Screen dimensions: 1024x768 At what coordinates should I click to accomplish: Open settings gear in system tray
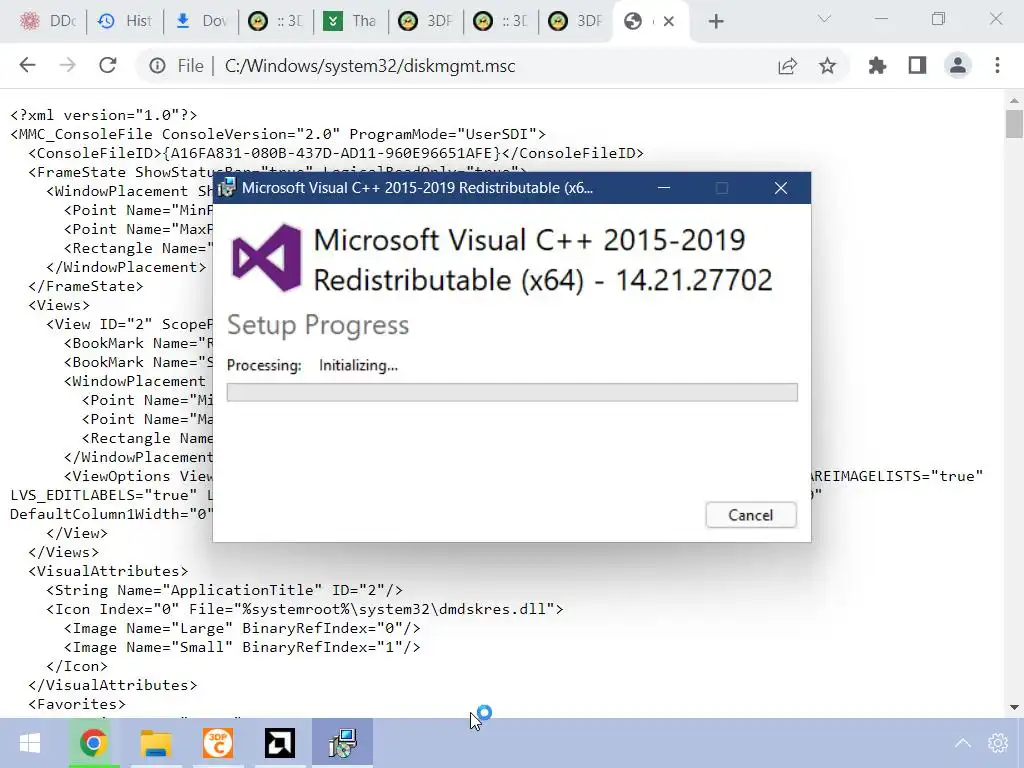[x=998, y=743]
